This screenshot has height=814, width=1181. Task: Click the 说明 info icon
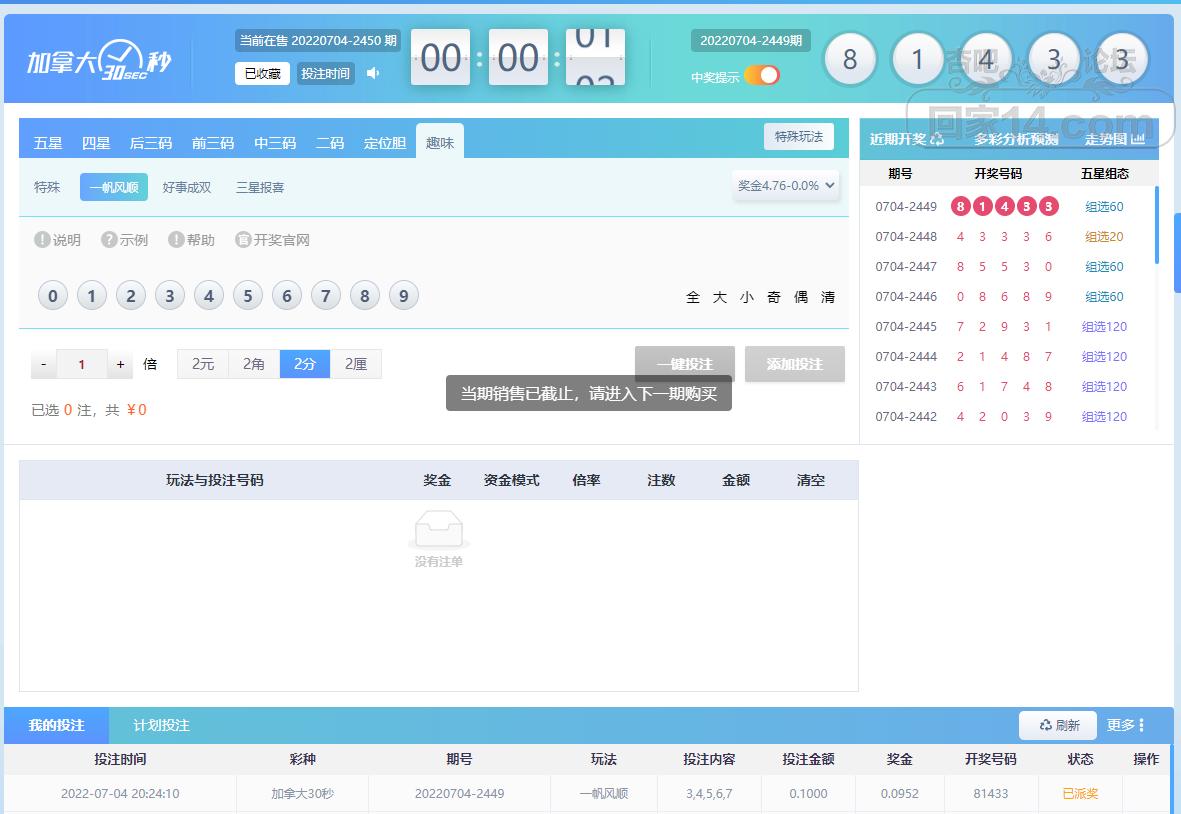pyautogui.click(x=42, y=240)
